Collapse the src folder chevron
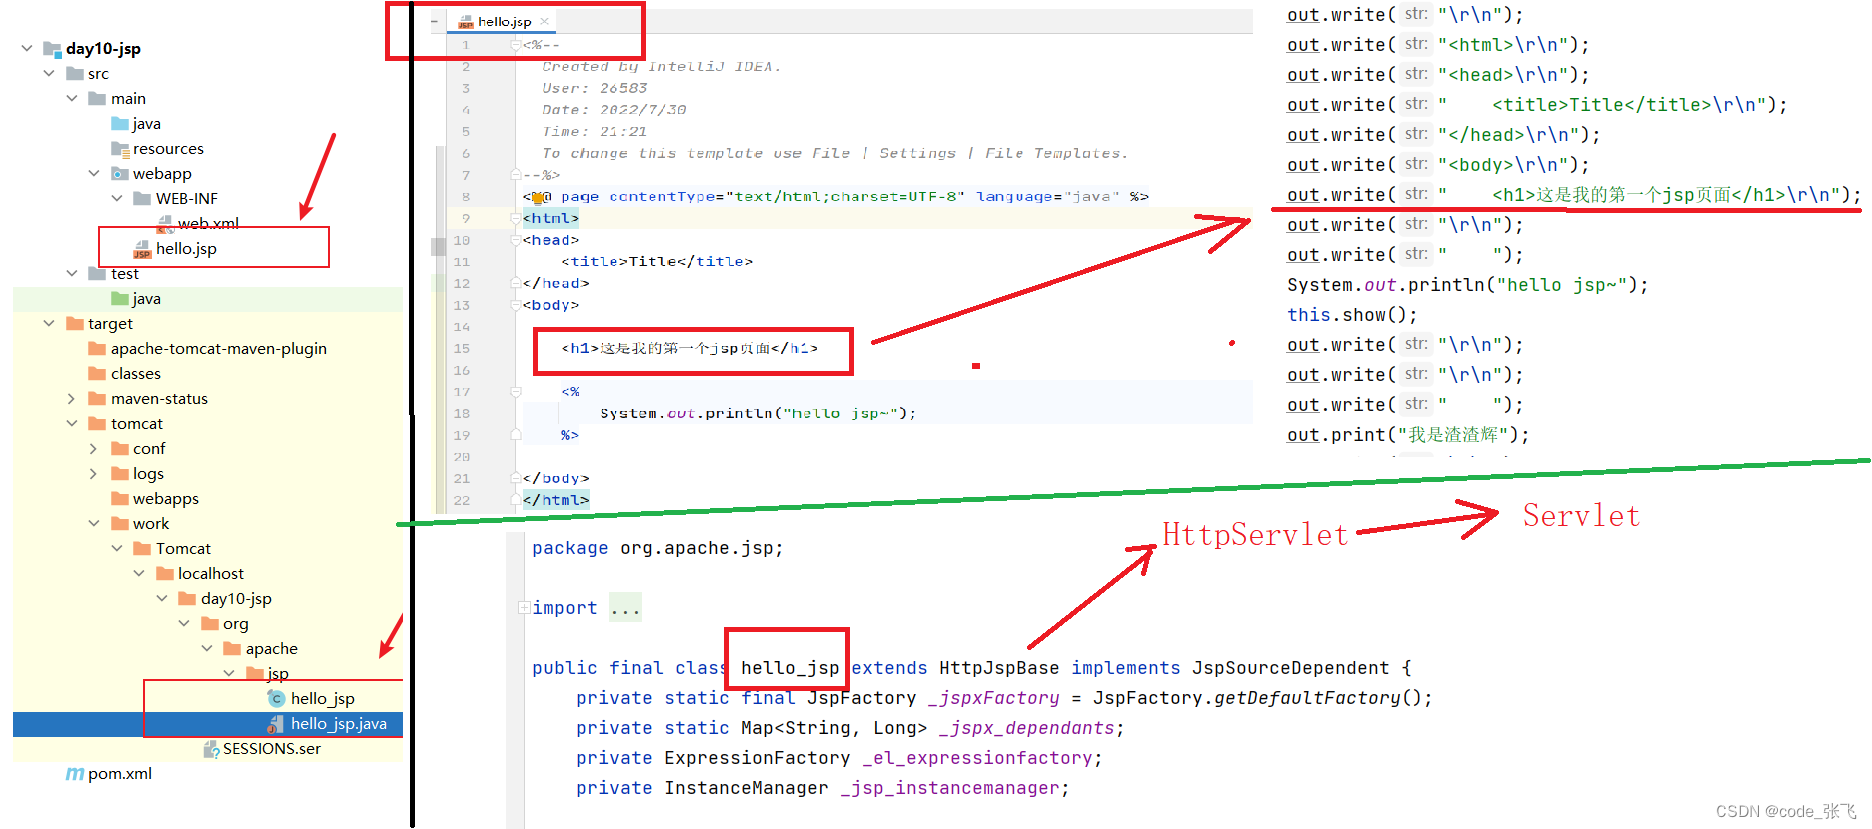Viewport: 1872px width, 829px height. pyautogui.click(x=49, y=74)
